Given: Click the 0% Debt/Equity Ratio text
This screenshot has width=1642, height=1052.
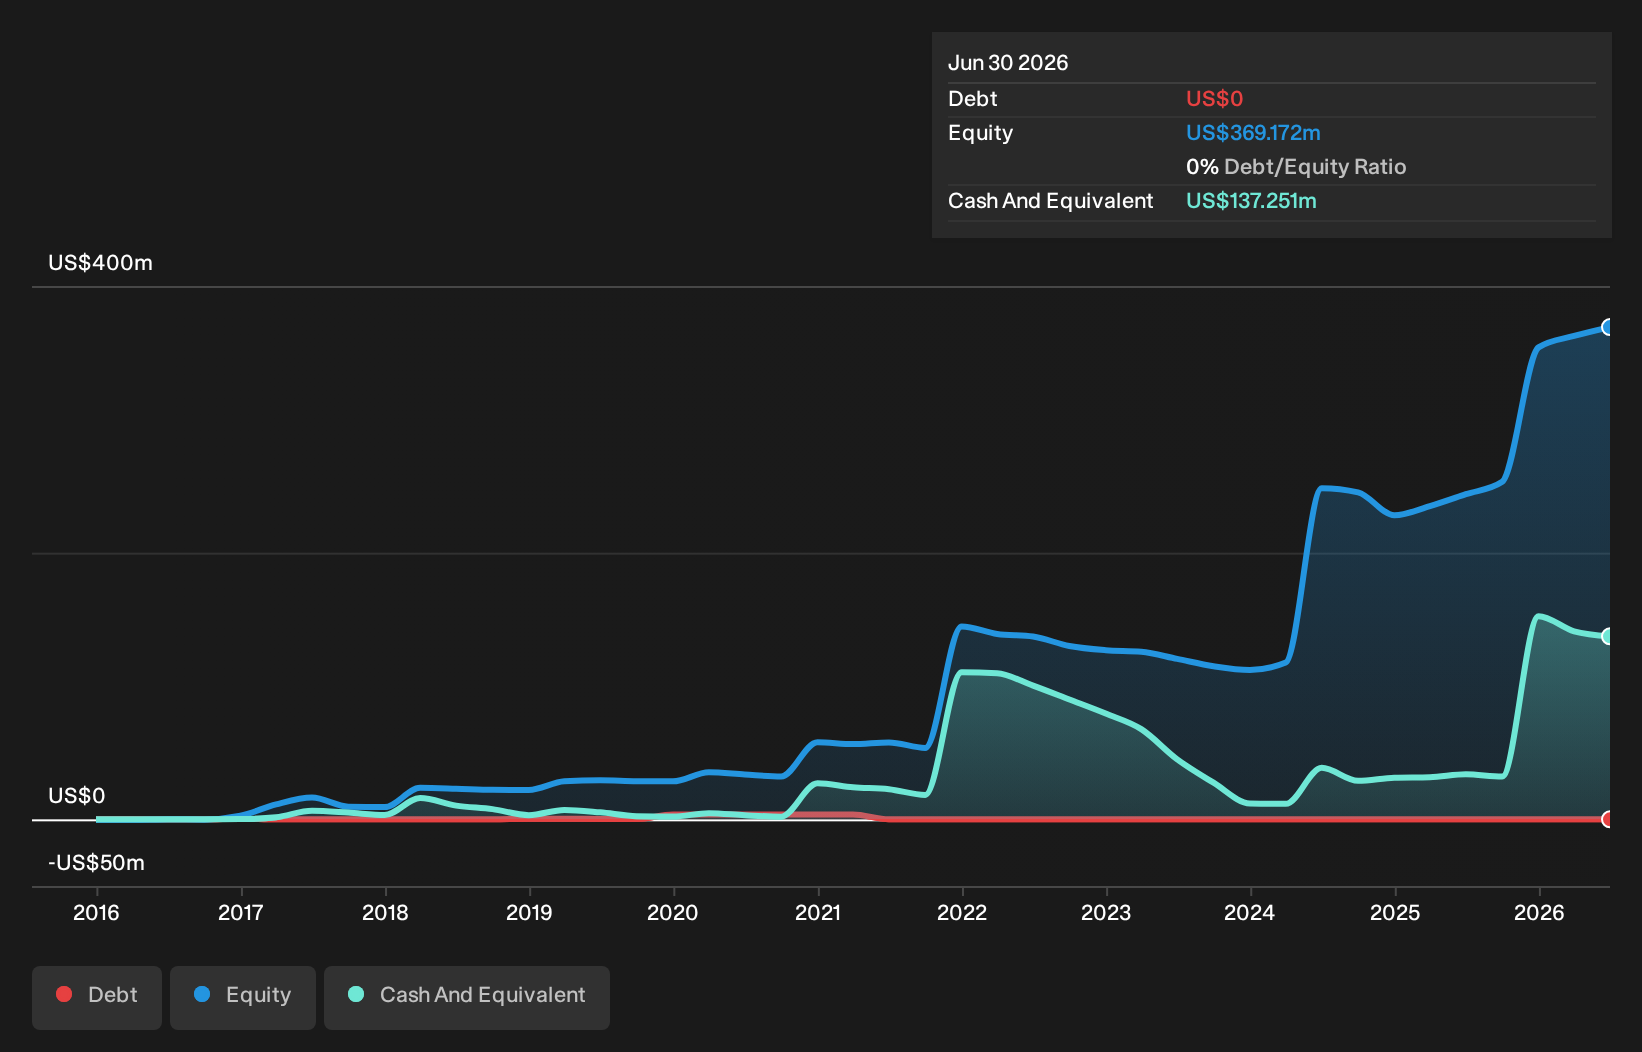Looking at the screenshot, I should pyautogui.click(x=1296, y=167).
